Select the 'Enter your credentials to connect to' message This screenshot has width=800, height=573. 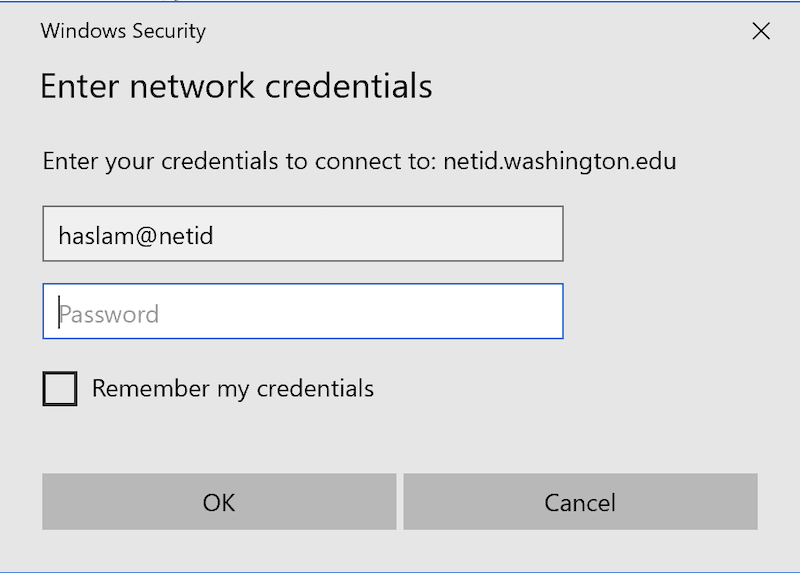(x=240, y=162)
